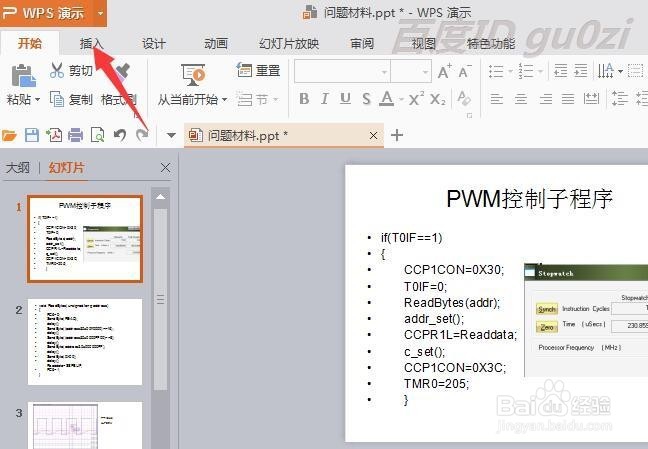Toggle subscript X₂
Viewport: 648px width, 449px height.
[438, 99]
